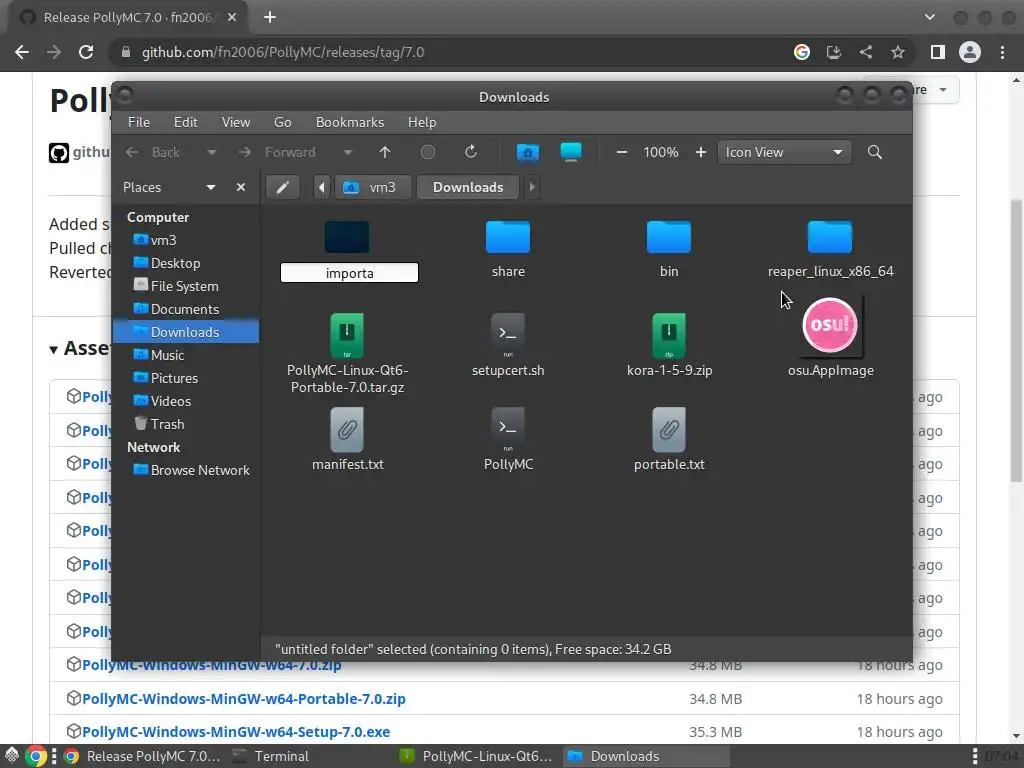
Task: Open the share folder
Action: click(508, 249)
